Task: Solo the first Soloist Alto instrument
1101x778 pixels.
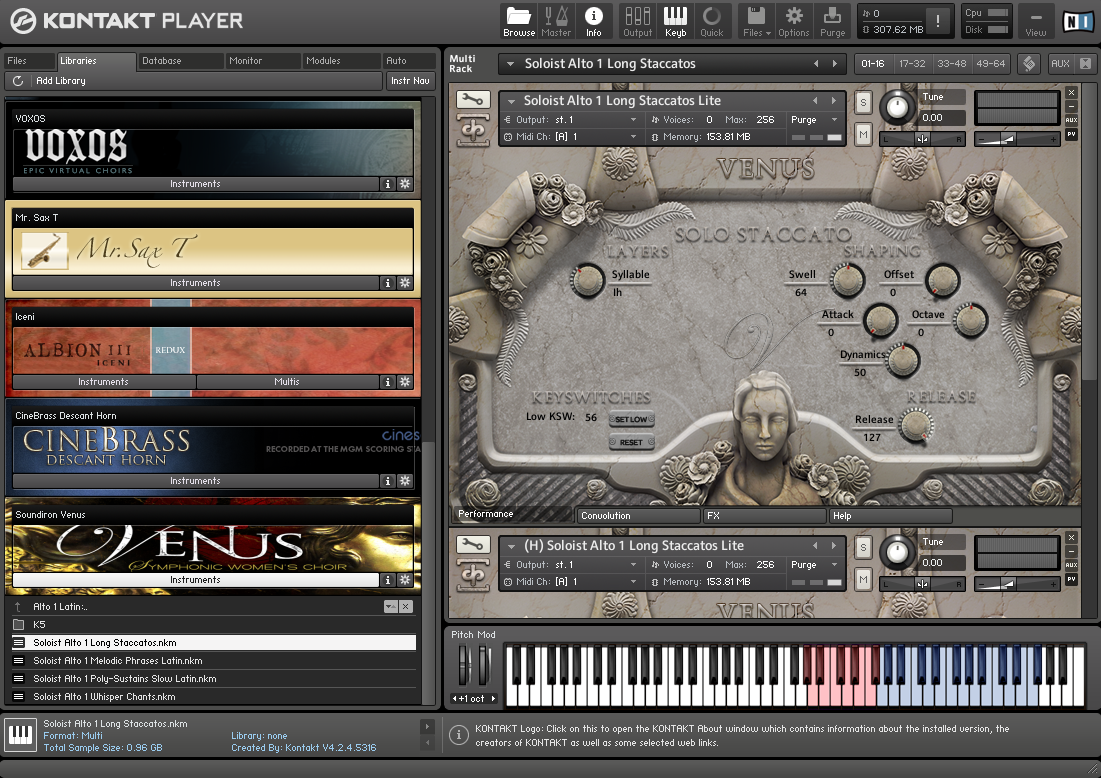Action: pos(864,103)
